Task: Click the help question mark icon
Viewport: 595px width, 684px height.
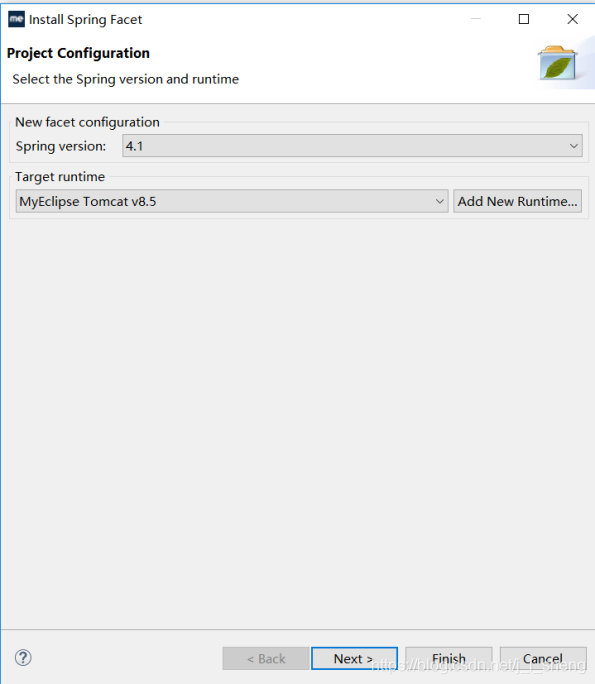Action: [23, 657]
